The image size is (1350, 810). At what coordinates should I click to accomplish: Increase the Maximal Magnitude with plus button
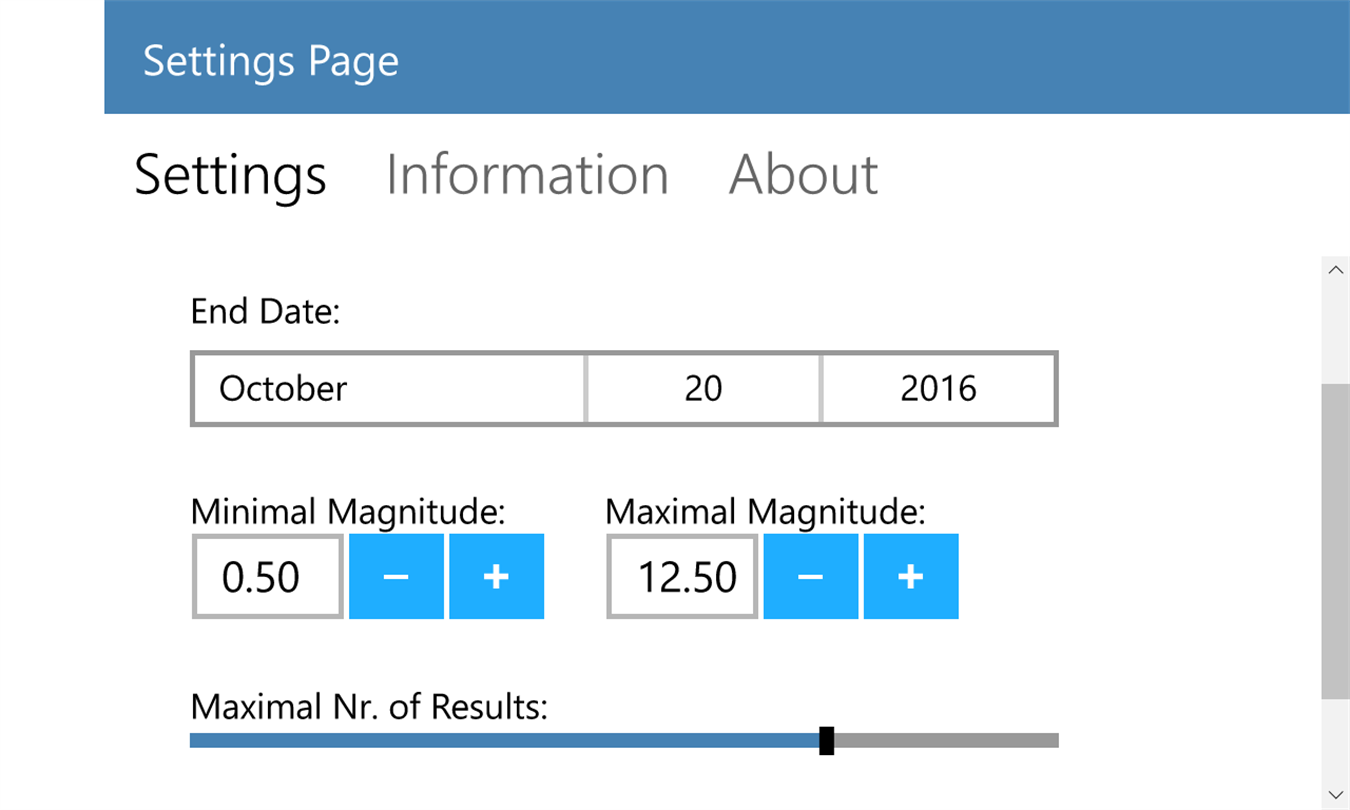[x=910, y=576]
